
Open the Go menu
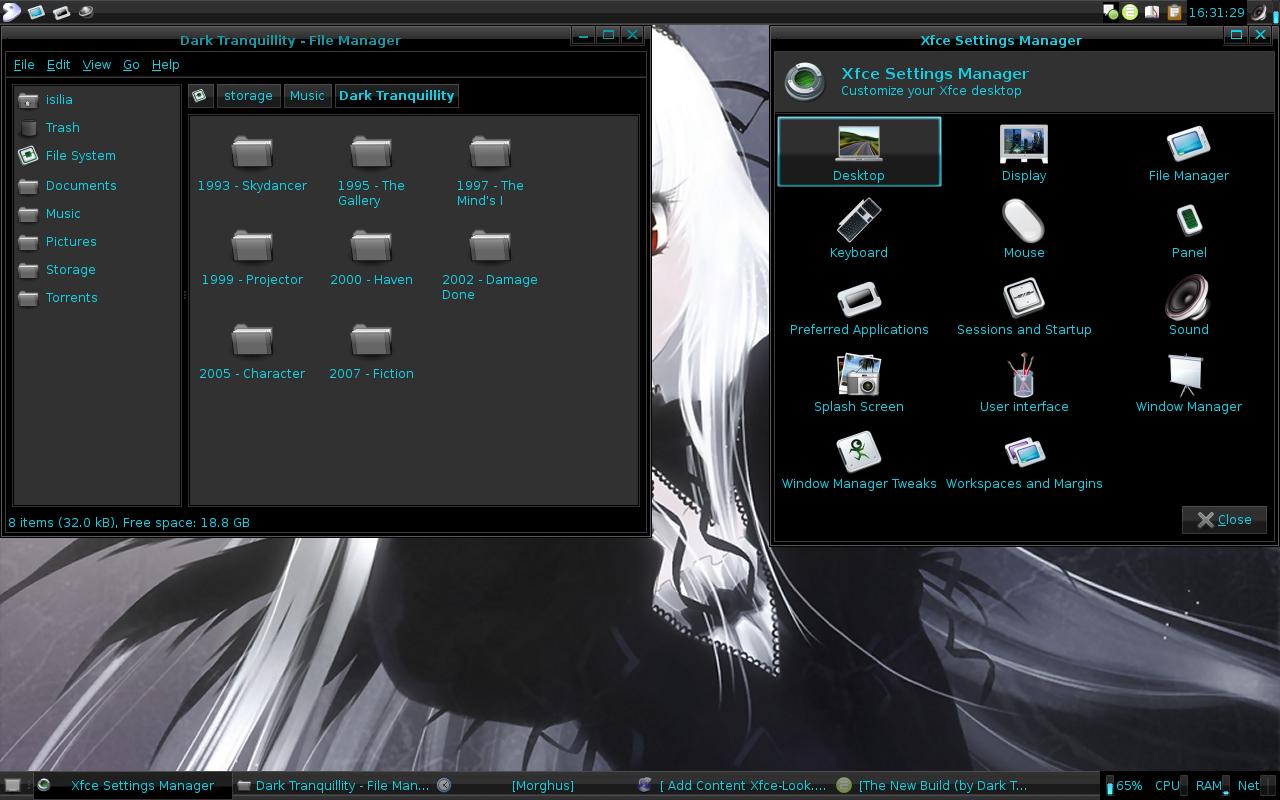point(131,64)
